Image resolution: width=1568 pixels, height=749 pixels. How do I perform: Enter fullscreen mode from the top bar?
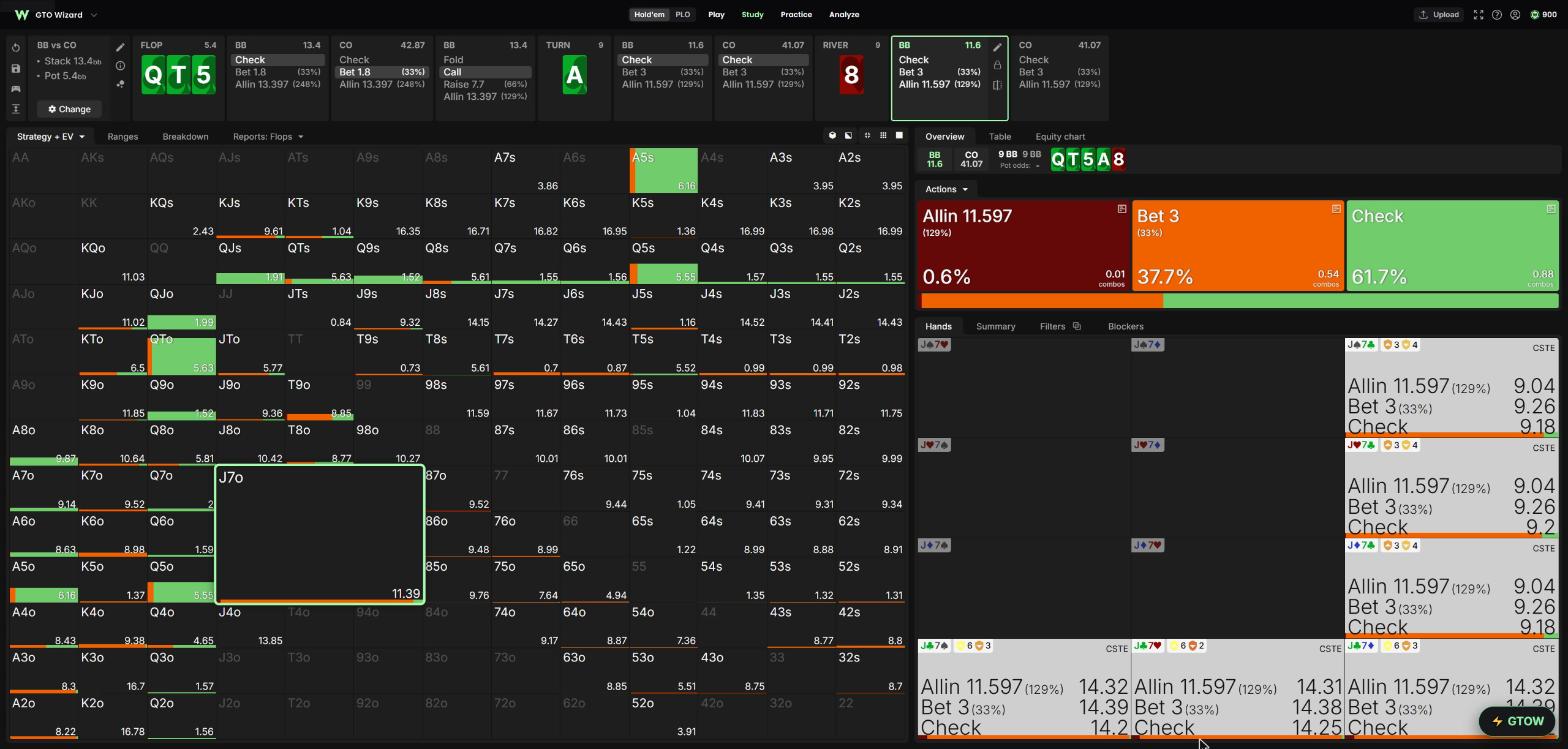click(x=1478, y=15)
